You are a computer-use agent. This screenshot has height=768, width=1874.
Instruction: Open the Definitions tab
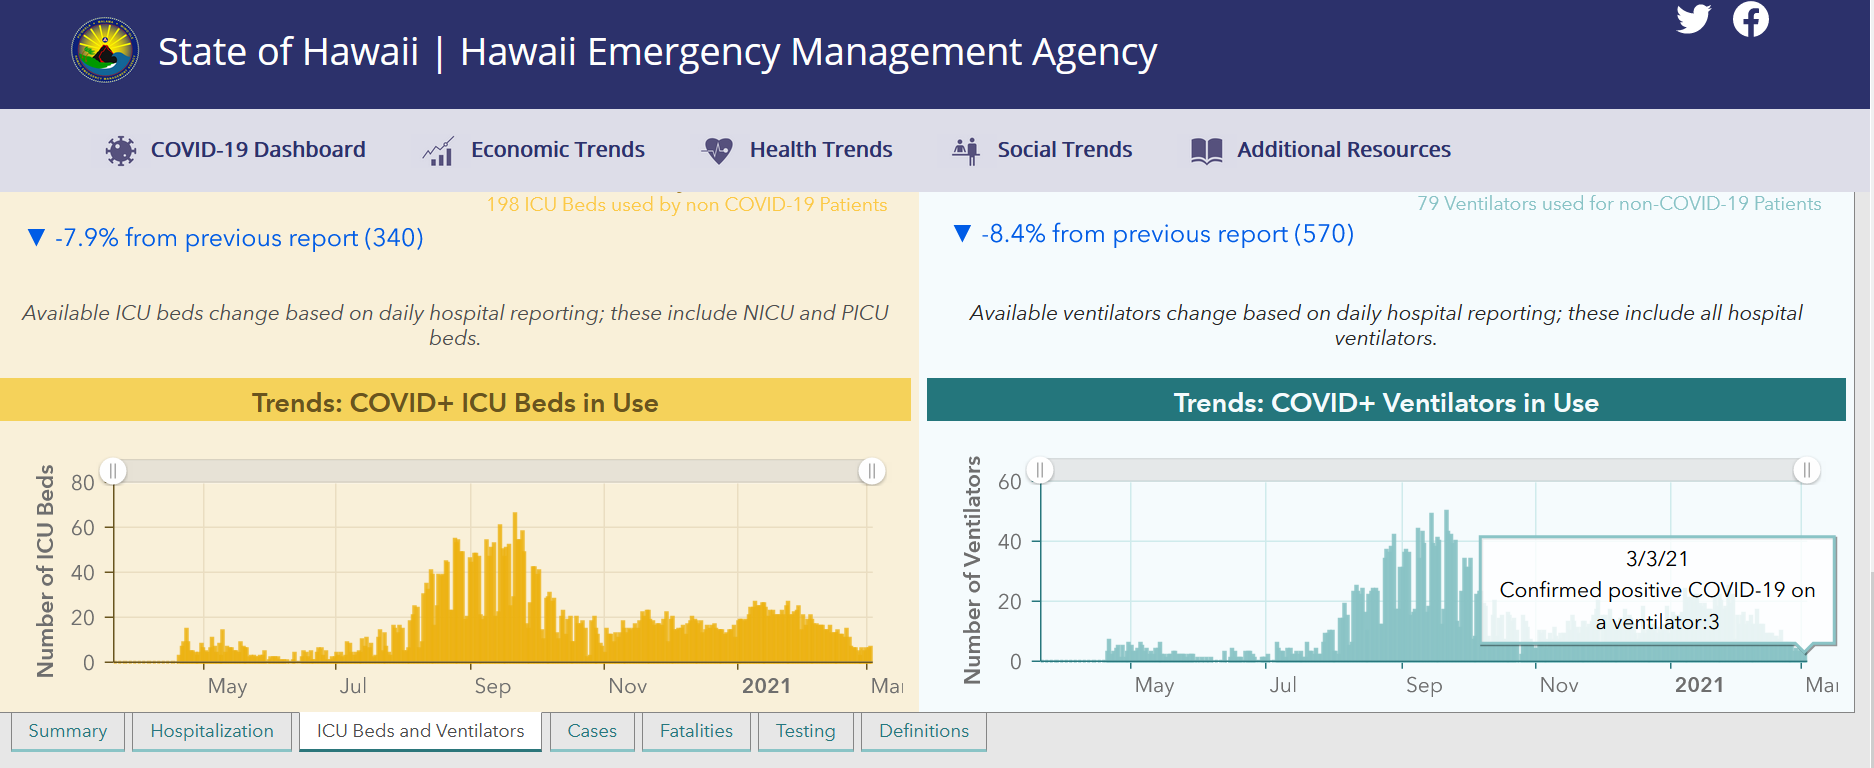pos(924,731)
